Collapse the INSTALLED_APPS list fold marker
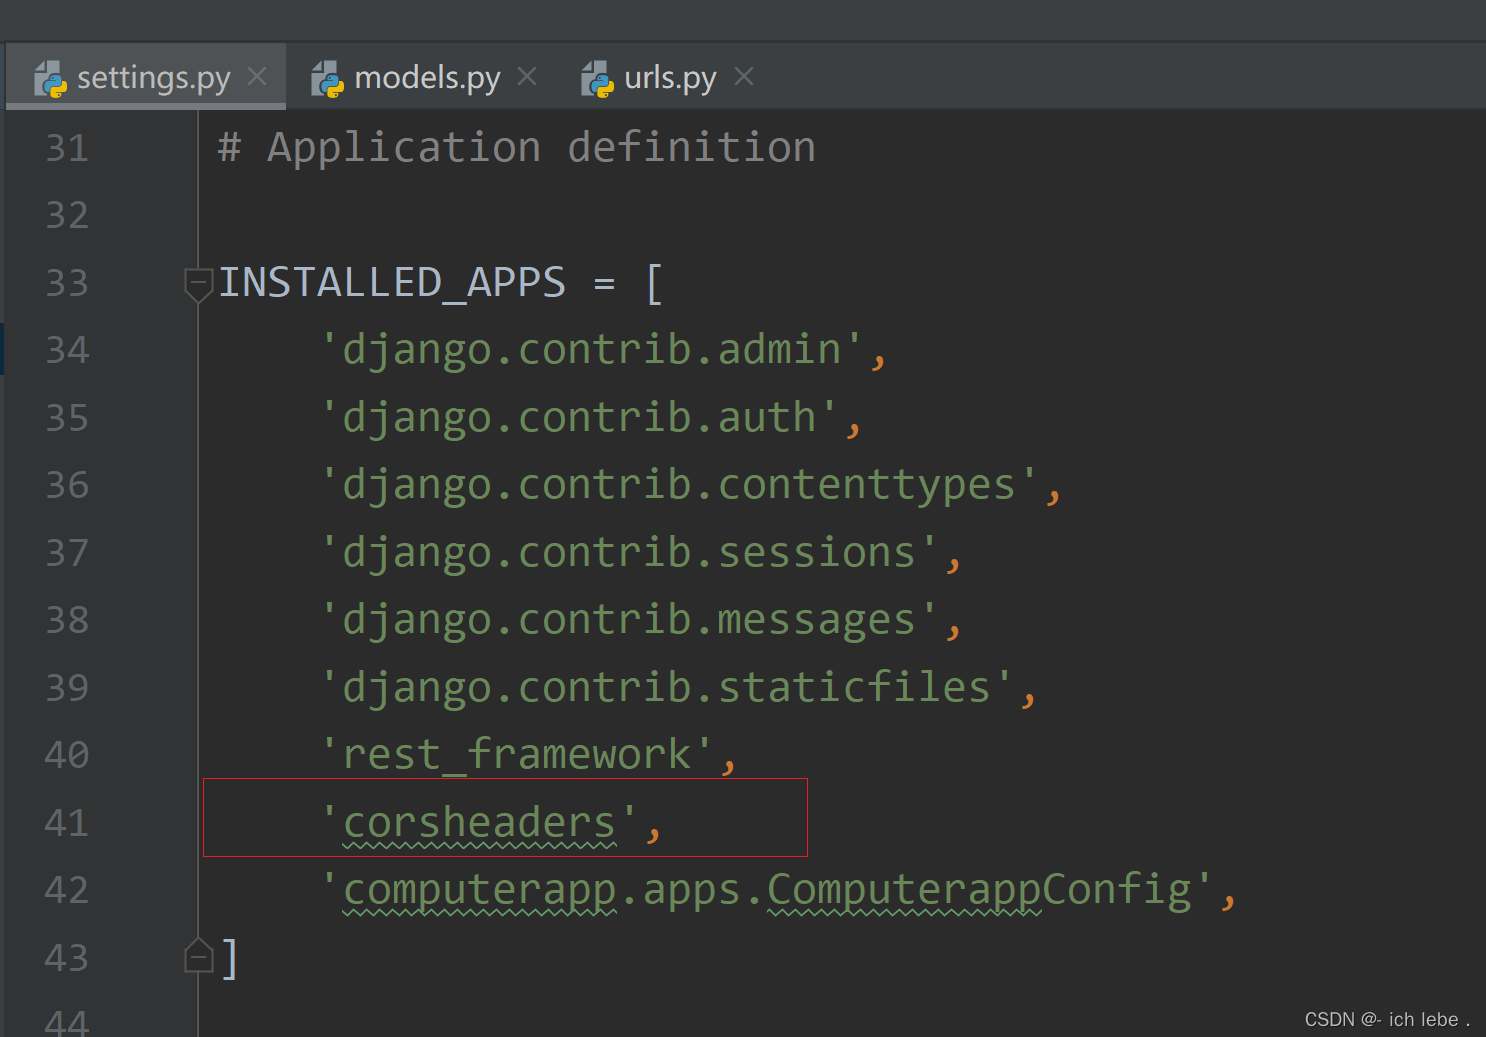 point(199,284)
